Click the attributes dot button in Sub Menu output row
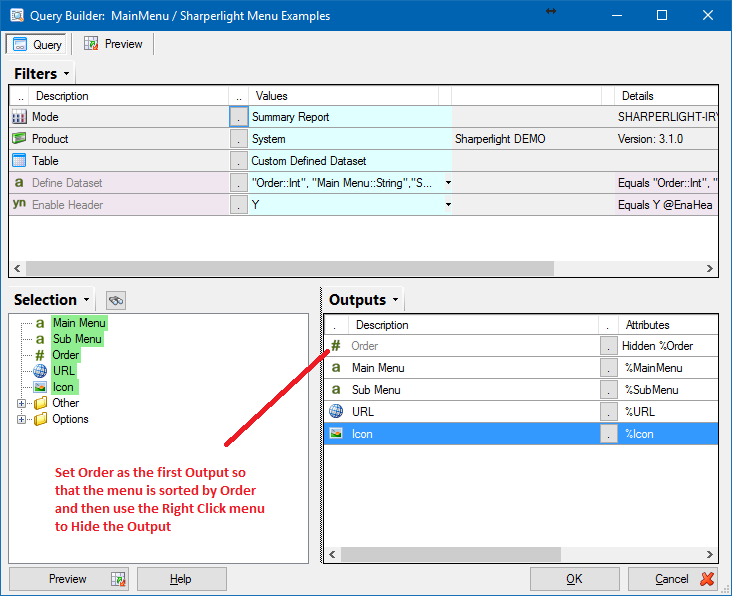 (608, 390)
